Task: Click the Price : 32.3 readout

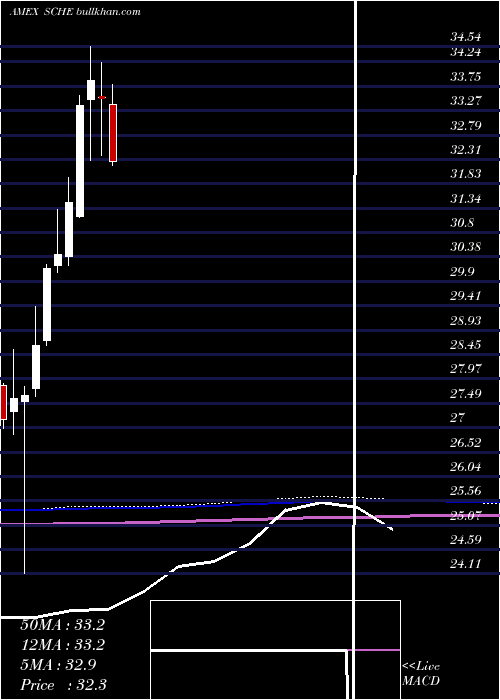Action: tap(63, 685)
